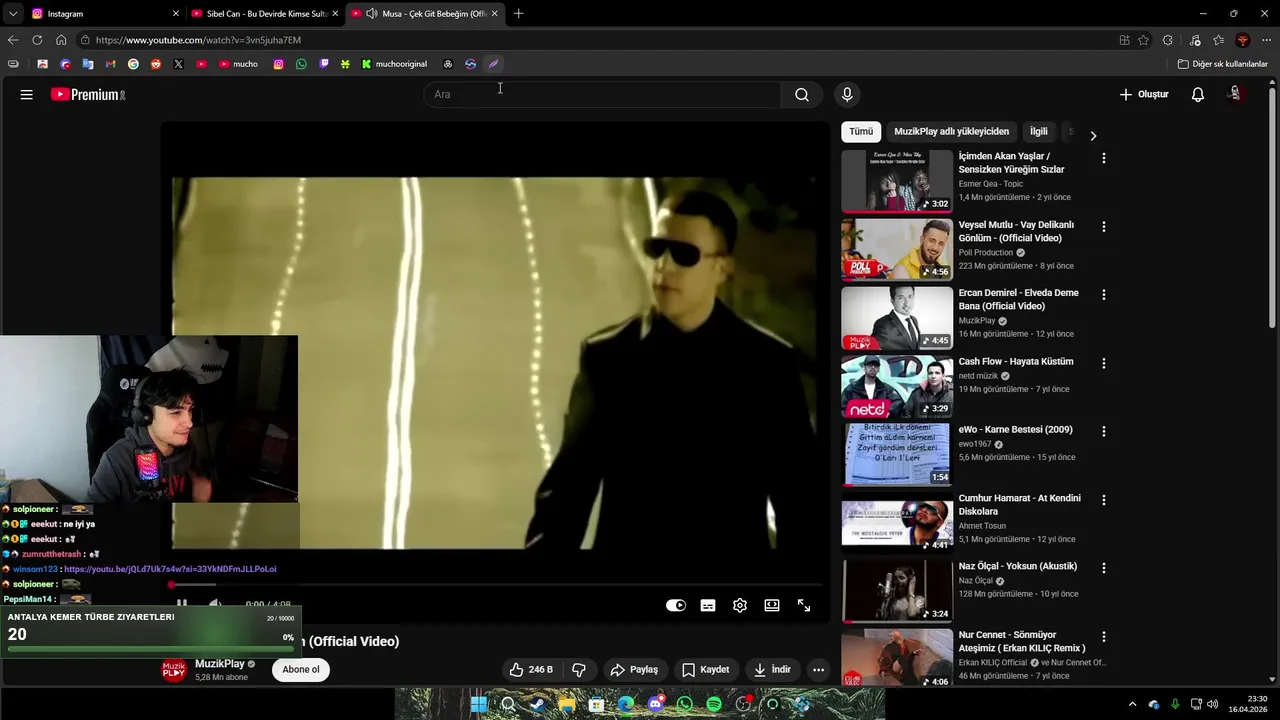Screen dimensions: 1280x720
Task: Open Steam from the Windows taskbar
Action: click(538, 704)
